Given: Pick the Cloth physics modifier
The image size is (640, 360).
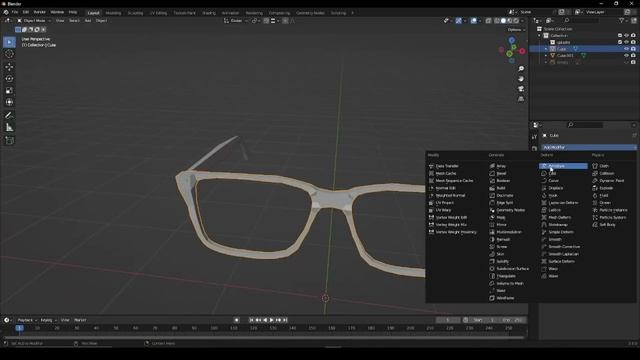Looking at the screenshot, I should (x=604, y=166).
